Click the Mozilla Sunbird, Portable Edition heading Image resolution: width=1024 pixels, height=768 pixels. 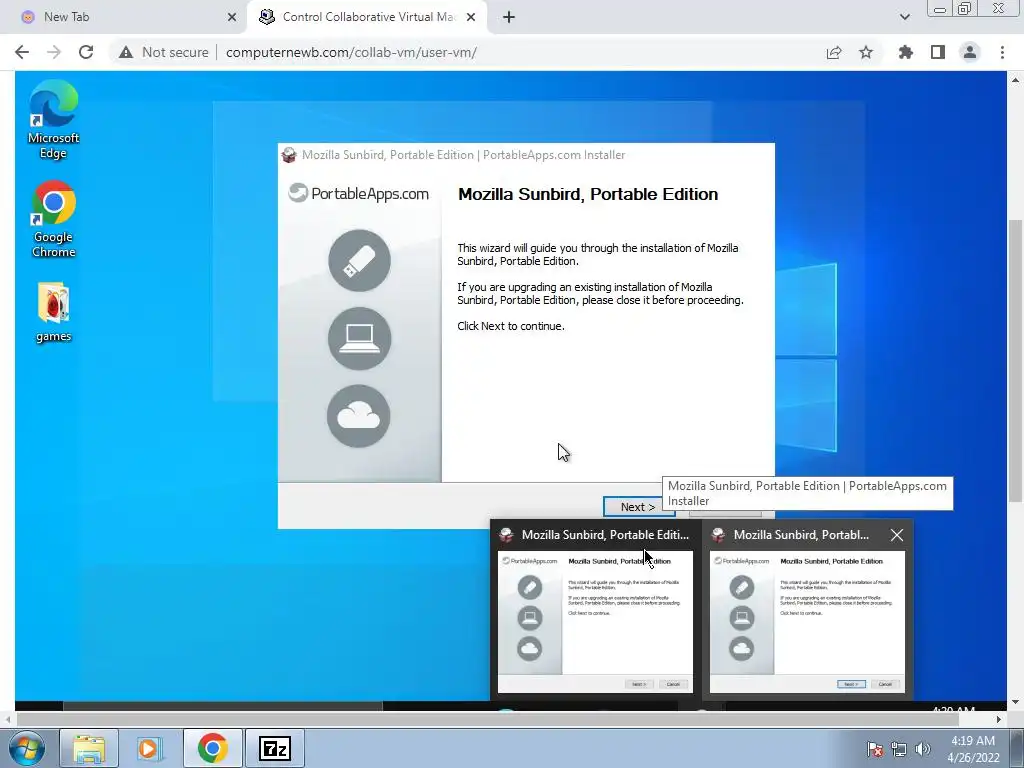[x=588, y=194]
